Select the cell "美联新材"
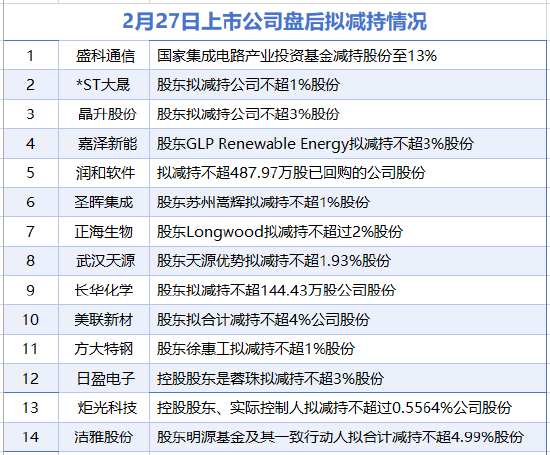The image size is (550, 455). pos(104,320)
